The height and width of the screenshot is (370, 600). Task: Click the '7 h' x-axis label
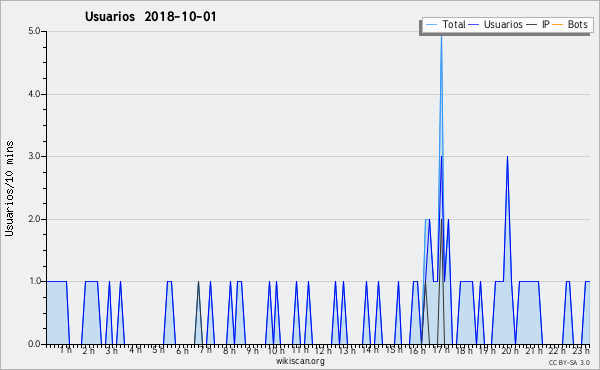[205, 350]
